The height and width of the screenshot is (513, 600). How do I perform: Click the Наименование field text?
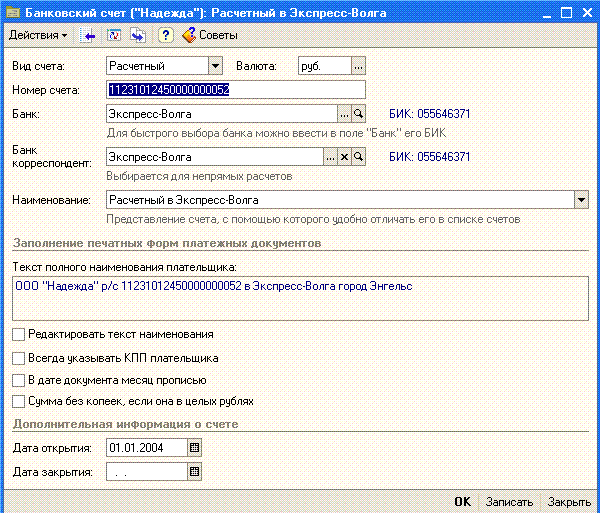click(340, 200)
